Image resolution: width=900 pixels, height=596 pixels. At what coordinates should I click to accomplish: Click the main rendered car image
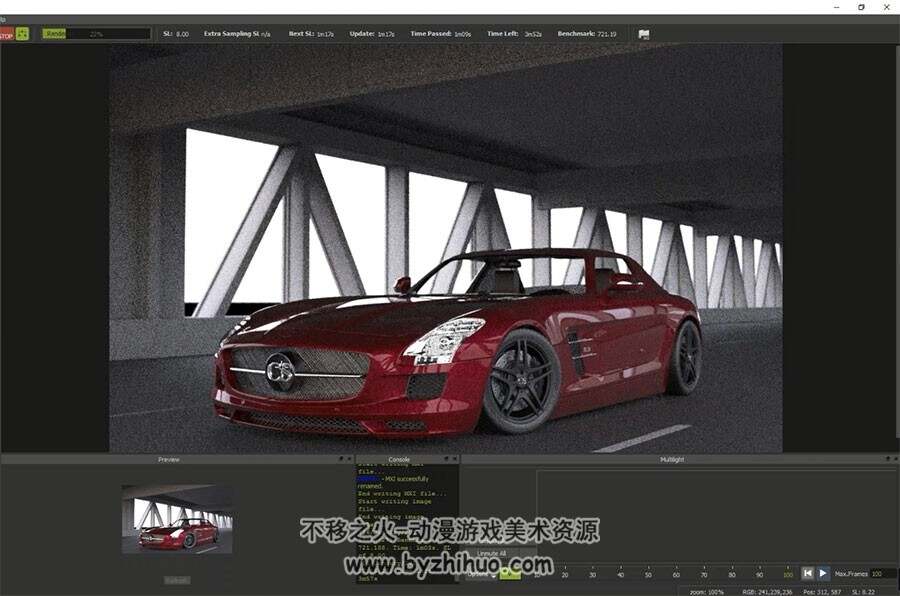coord(445,249)
